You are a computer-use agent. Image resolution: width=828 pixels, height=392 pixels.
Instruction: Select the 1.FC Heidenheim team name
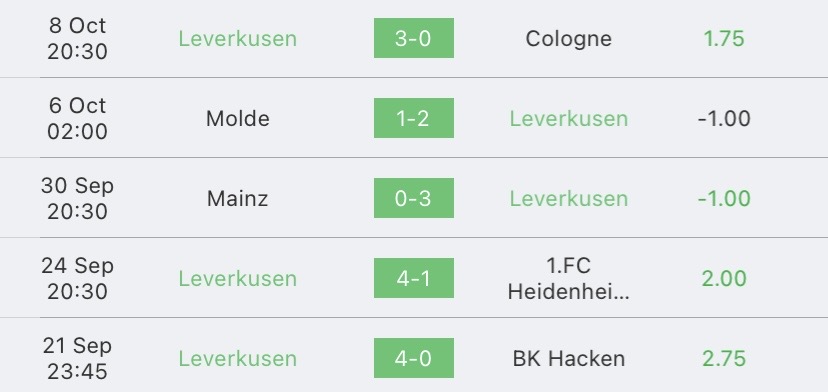569,278
